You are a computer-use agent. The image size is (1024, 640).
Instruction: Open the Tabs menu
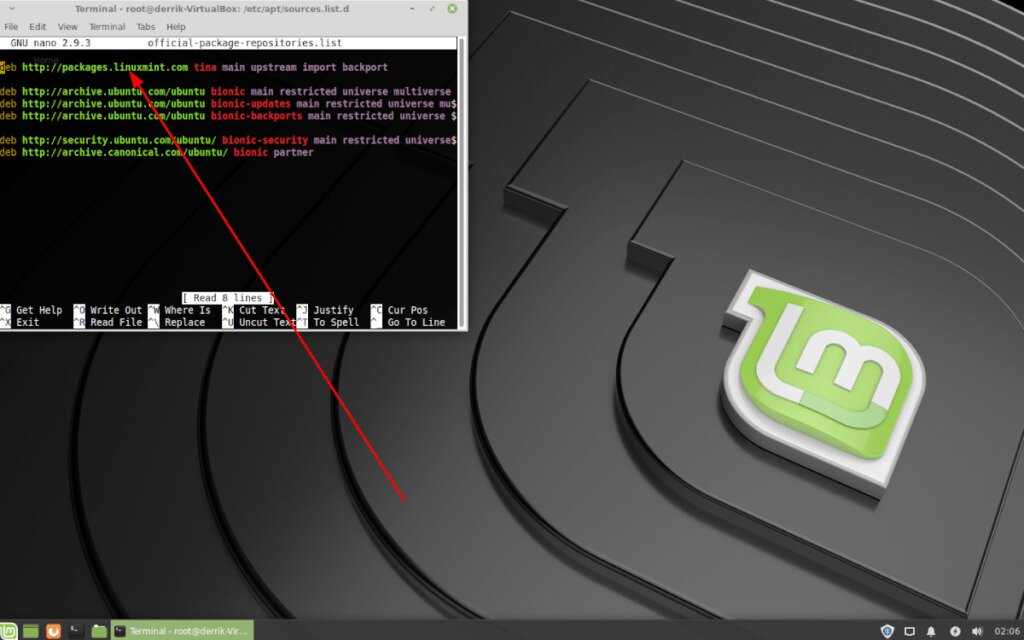[x=146, y=26]
